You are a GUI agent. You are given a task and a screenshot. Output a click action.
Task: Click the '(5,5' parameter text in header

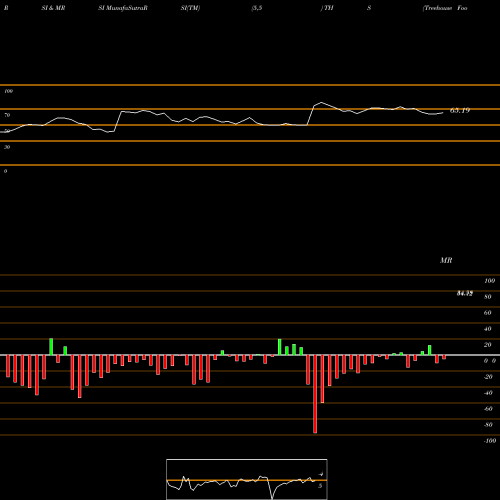coord(257,8)
